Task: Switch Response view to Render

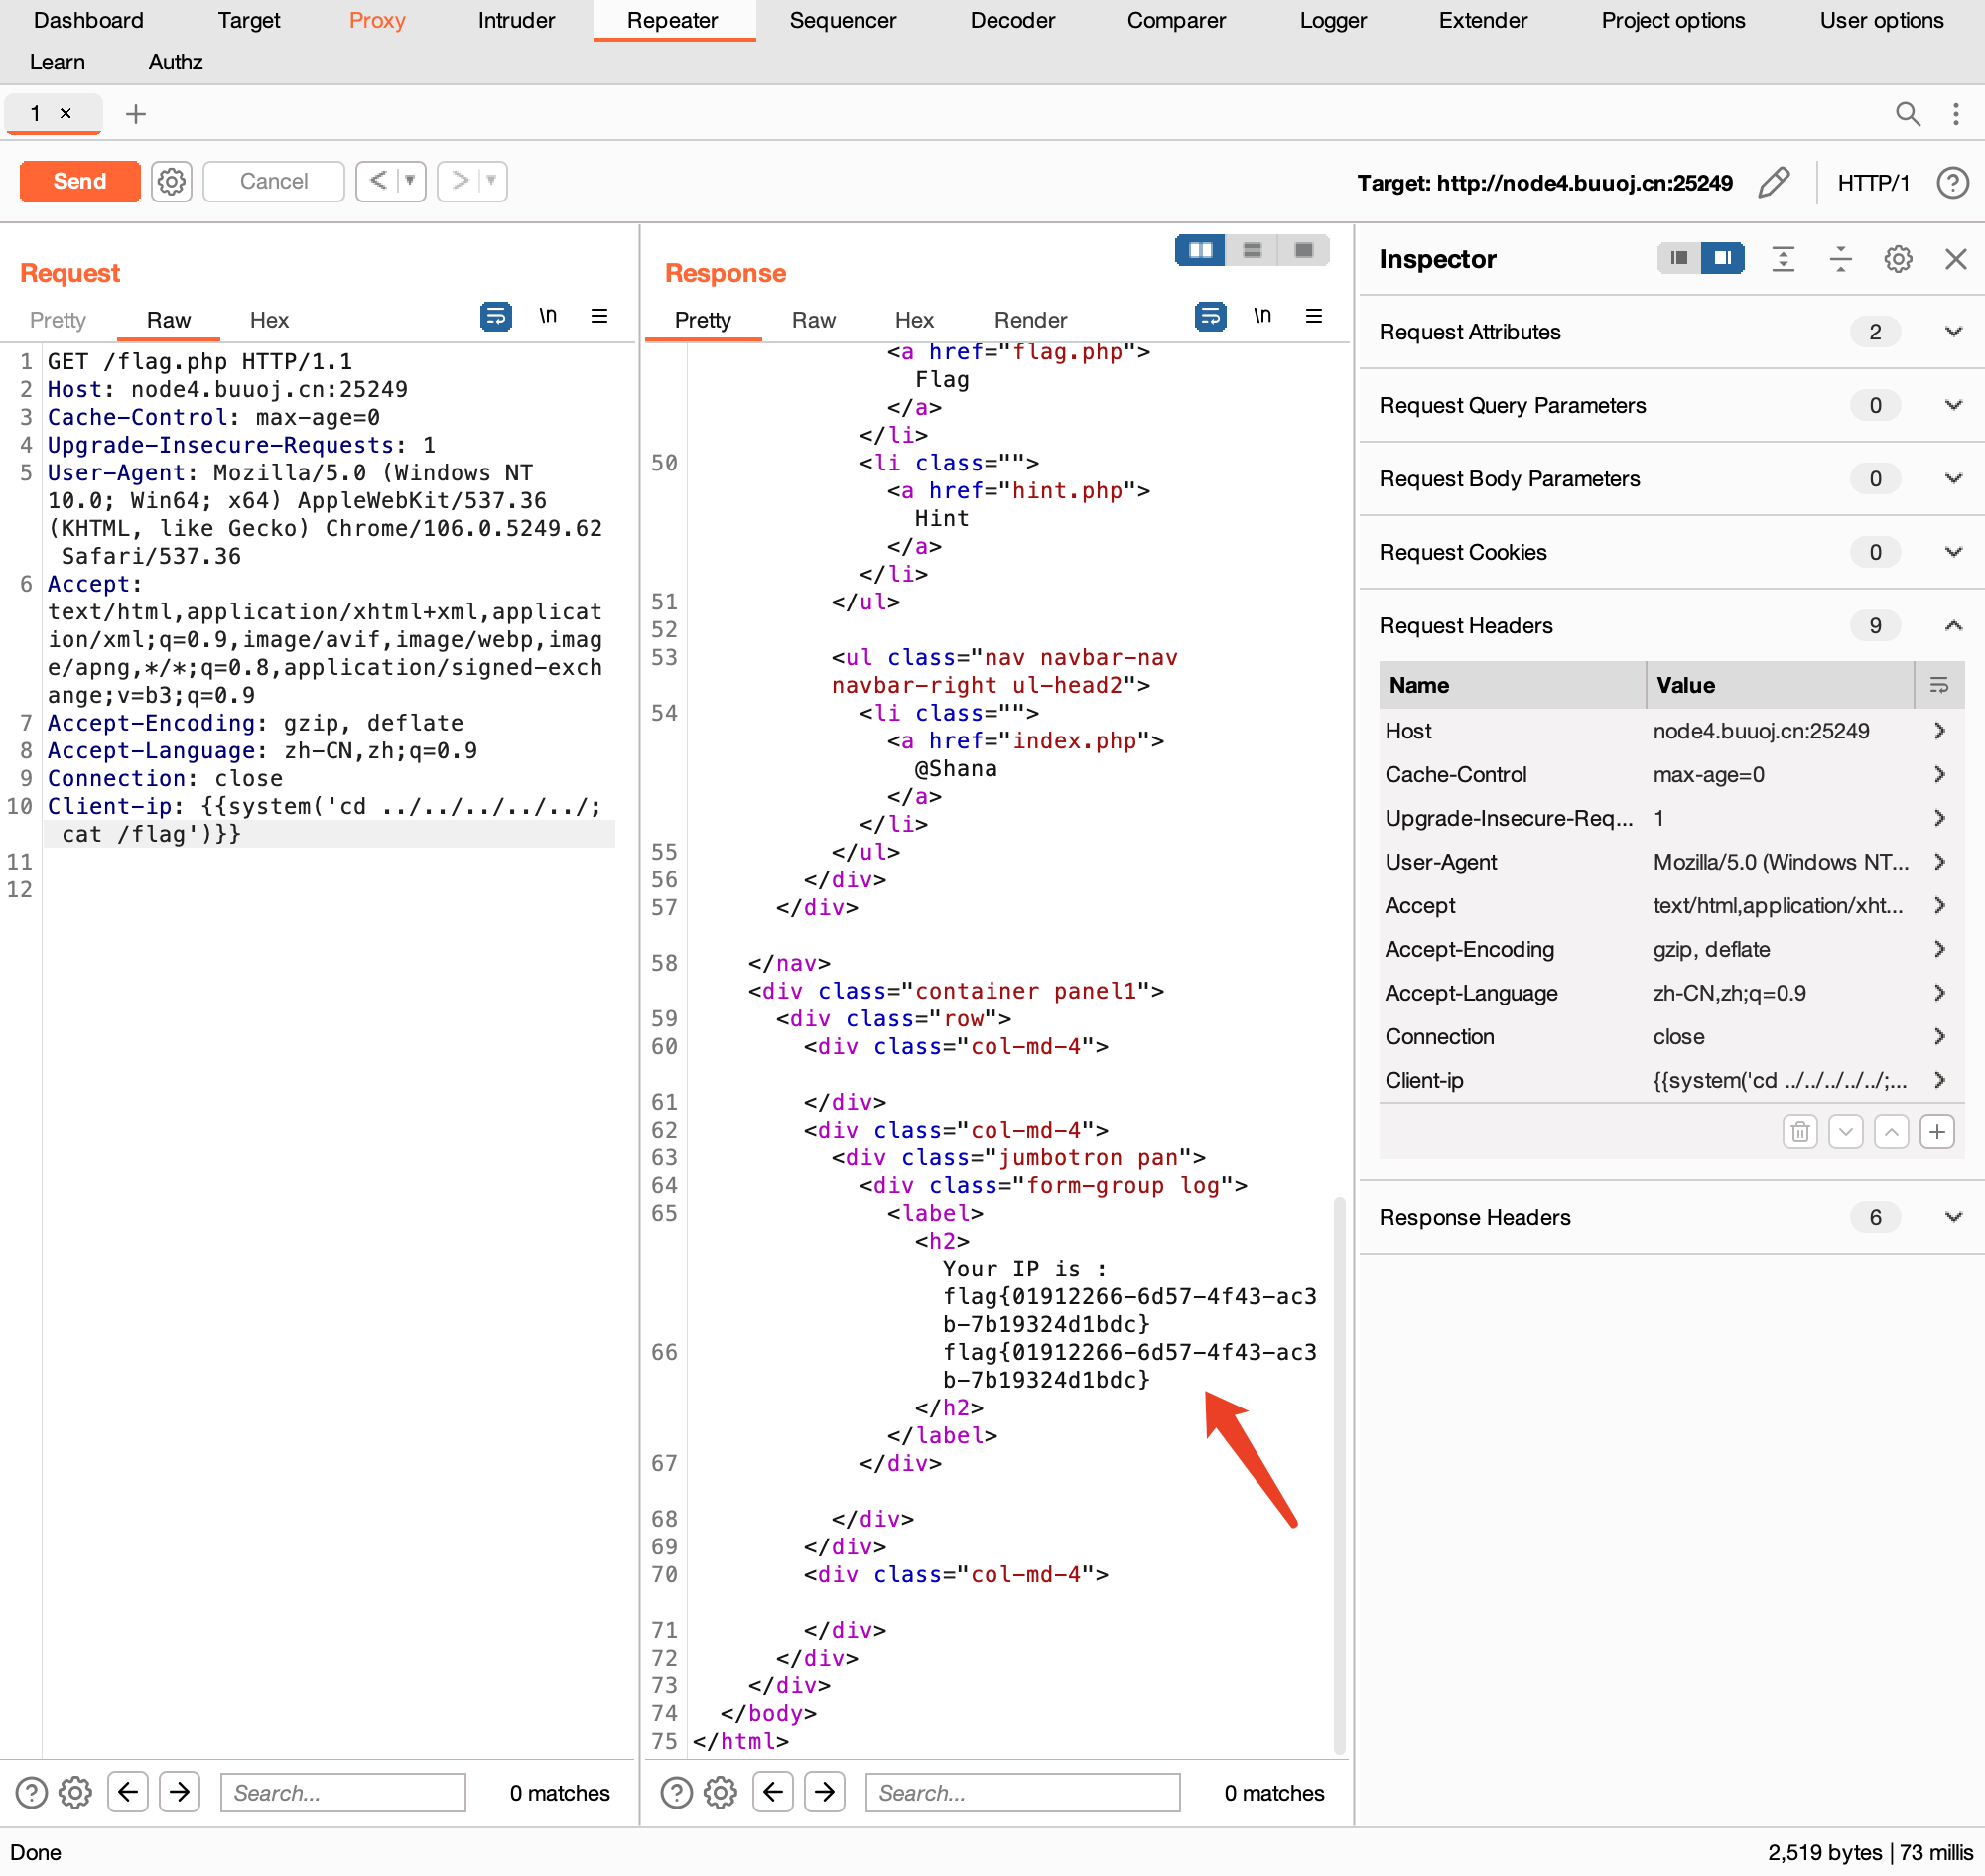Action: [1030, 320]
